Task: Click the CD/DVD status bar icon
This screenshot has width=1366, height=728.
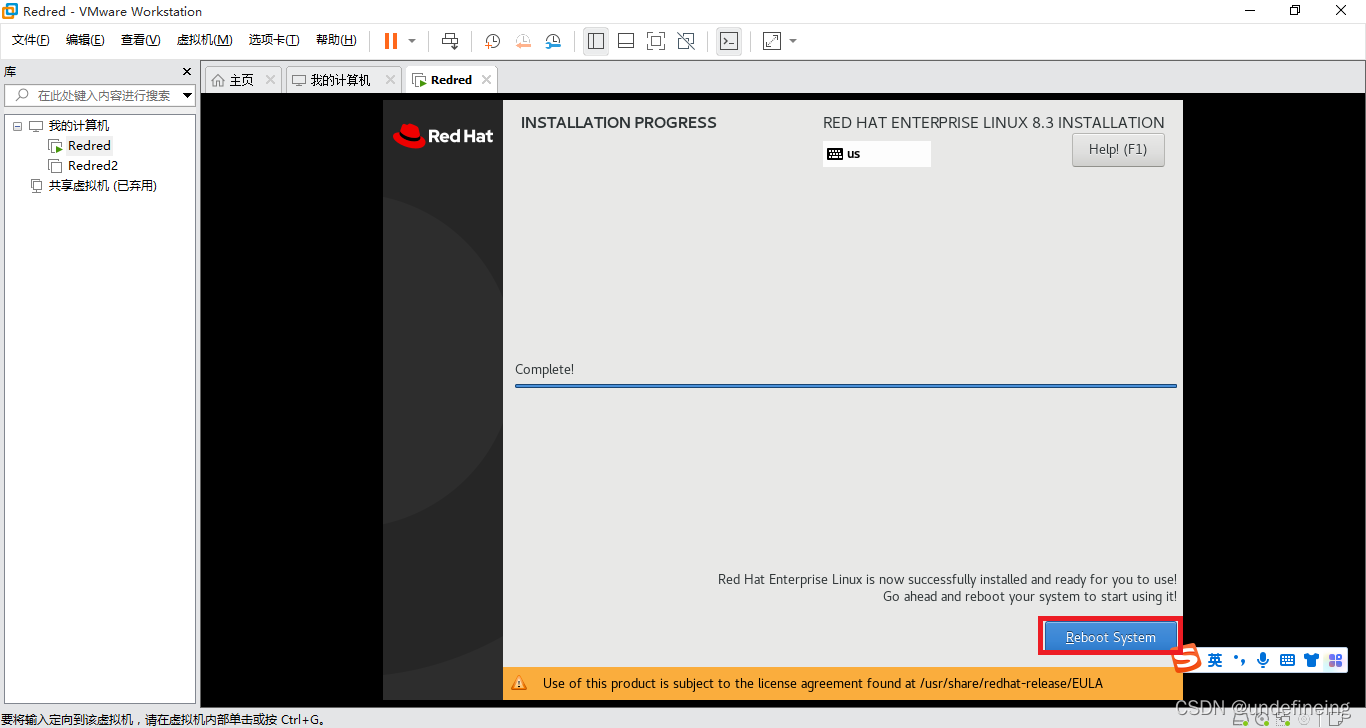Action: [1262, 717]
